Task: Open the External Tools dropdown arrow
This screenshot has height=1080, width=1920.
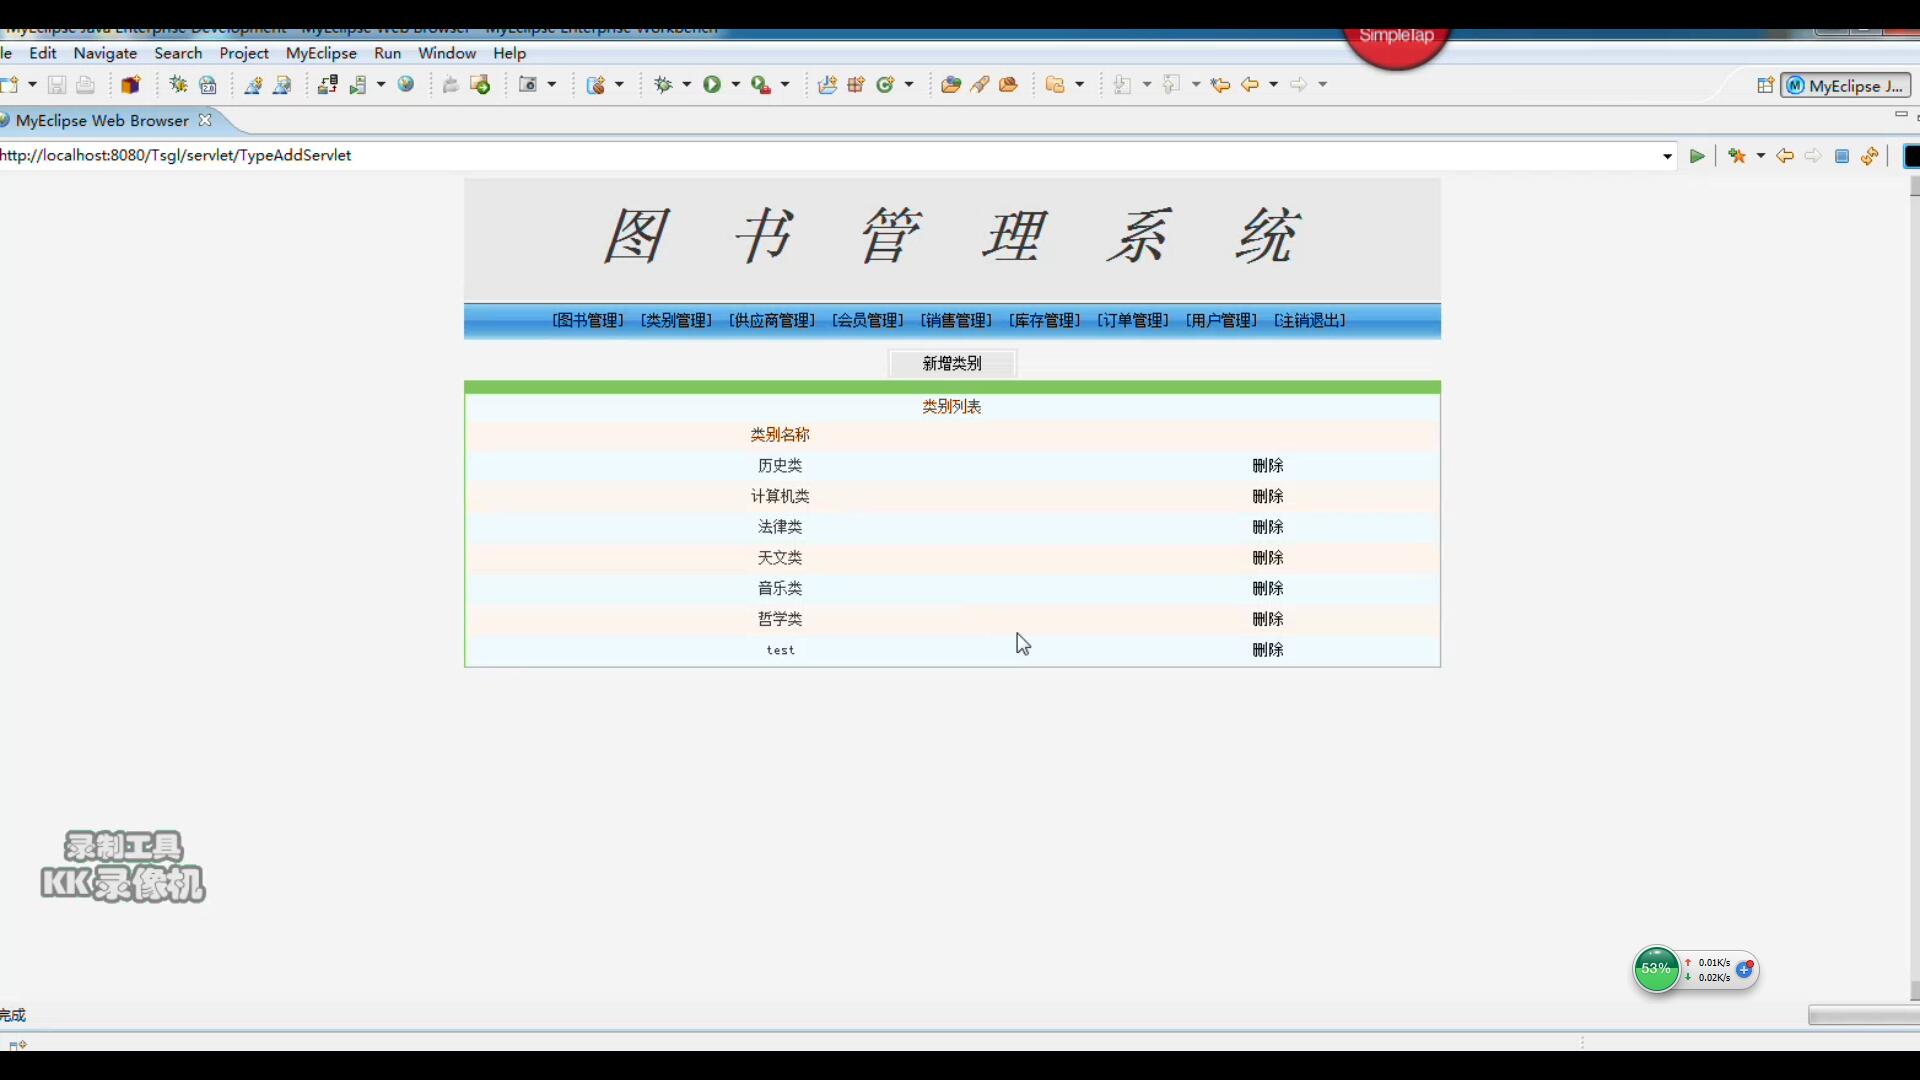Action: point(785,85)
